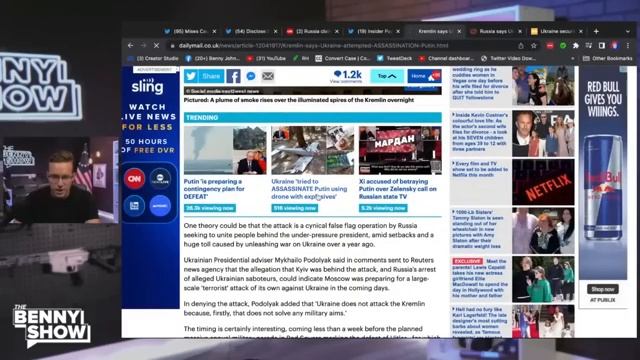The width and height of the screenshot is (640, 360).
Task: Share the article on Facebook
Action: 233,76
